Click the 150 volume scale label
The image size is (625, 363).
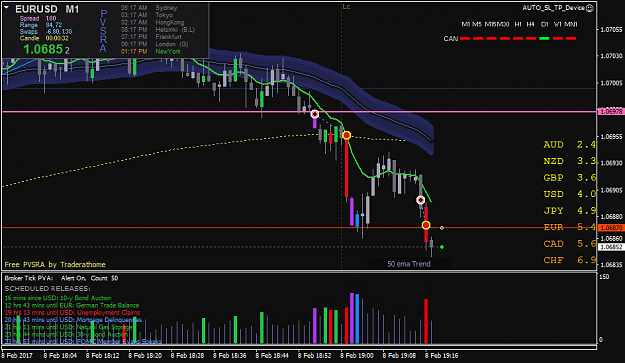point(604,277)
